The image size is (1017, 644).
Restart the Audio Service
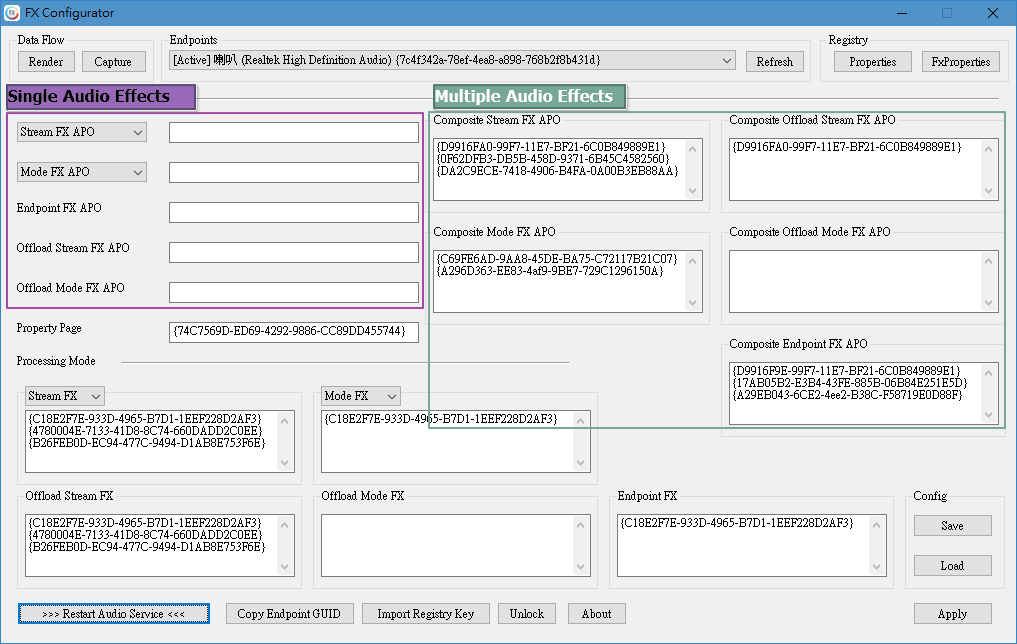point(113,613)
